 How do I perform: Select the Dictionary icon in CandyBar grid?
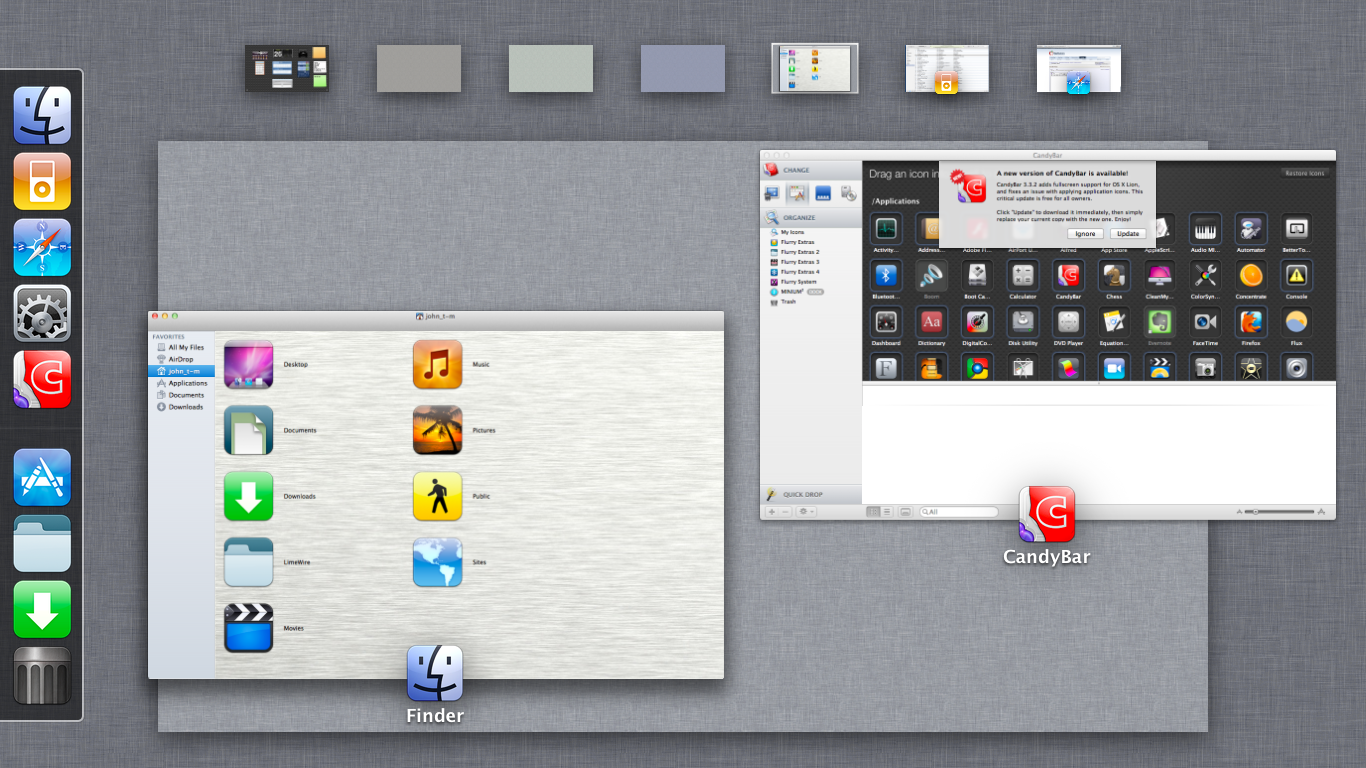pyautogui.click(x=931, y=322)
